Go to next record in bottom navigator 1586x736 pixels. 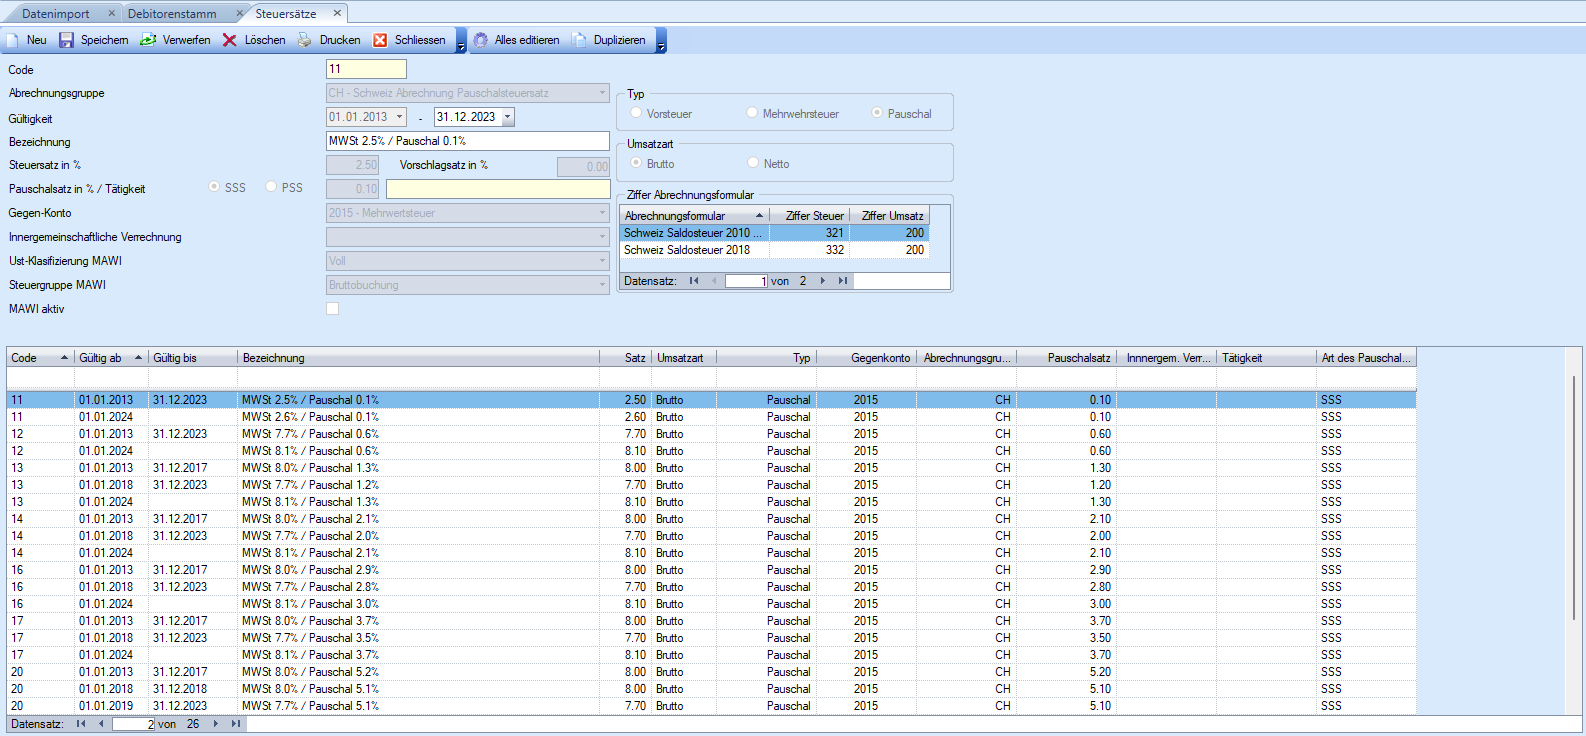tap(215, 724)
